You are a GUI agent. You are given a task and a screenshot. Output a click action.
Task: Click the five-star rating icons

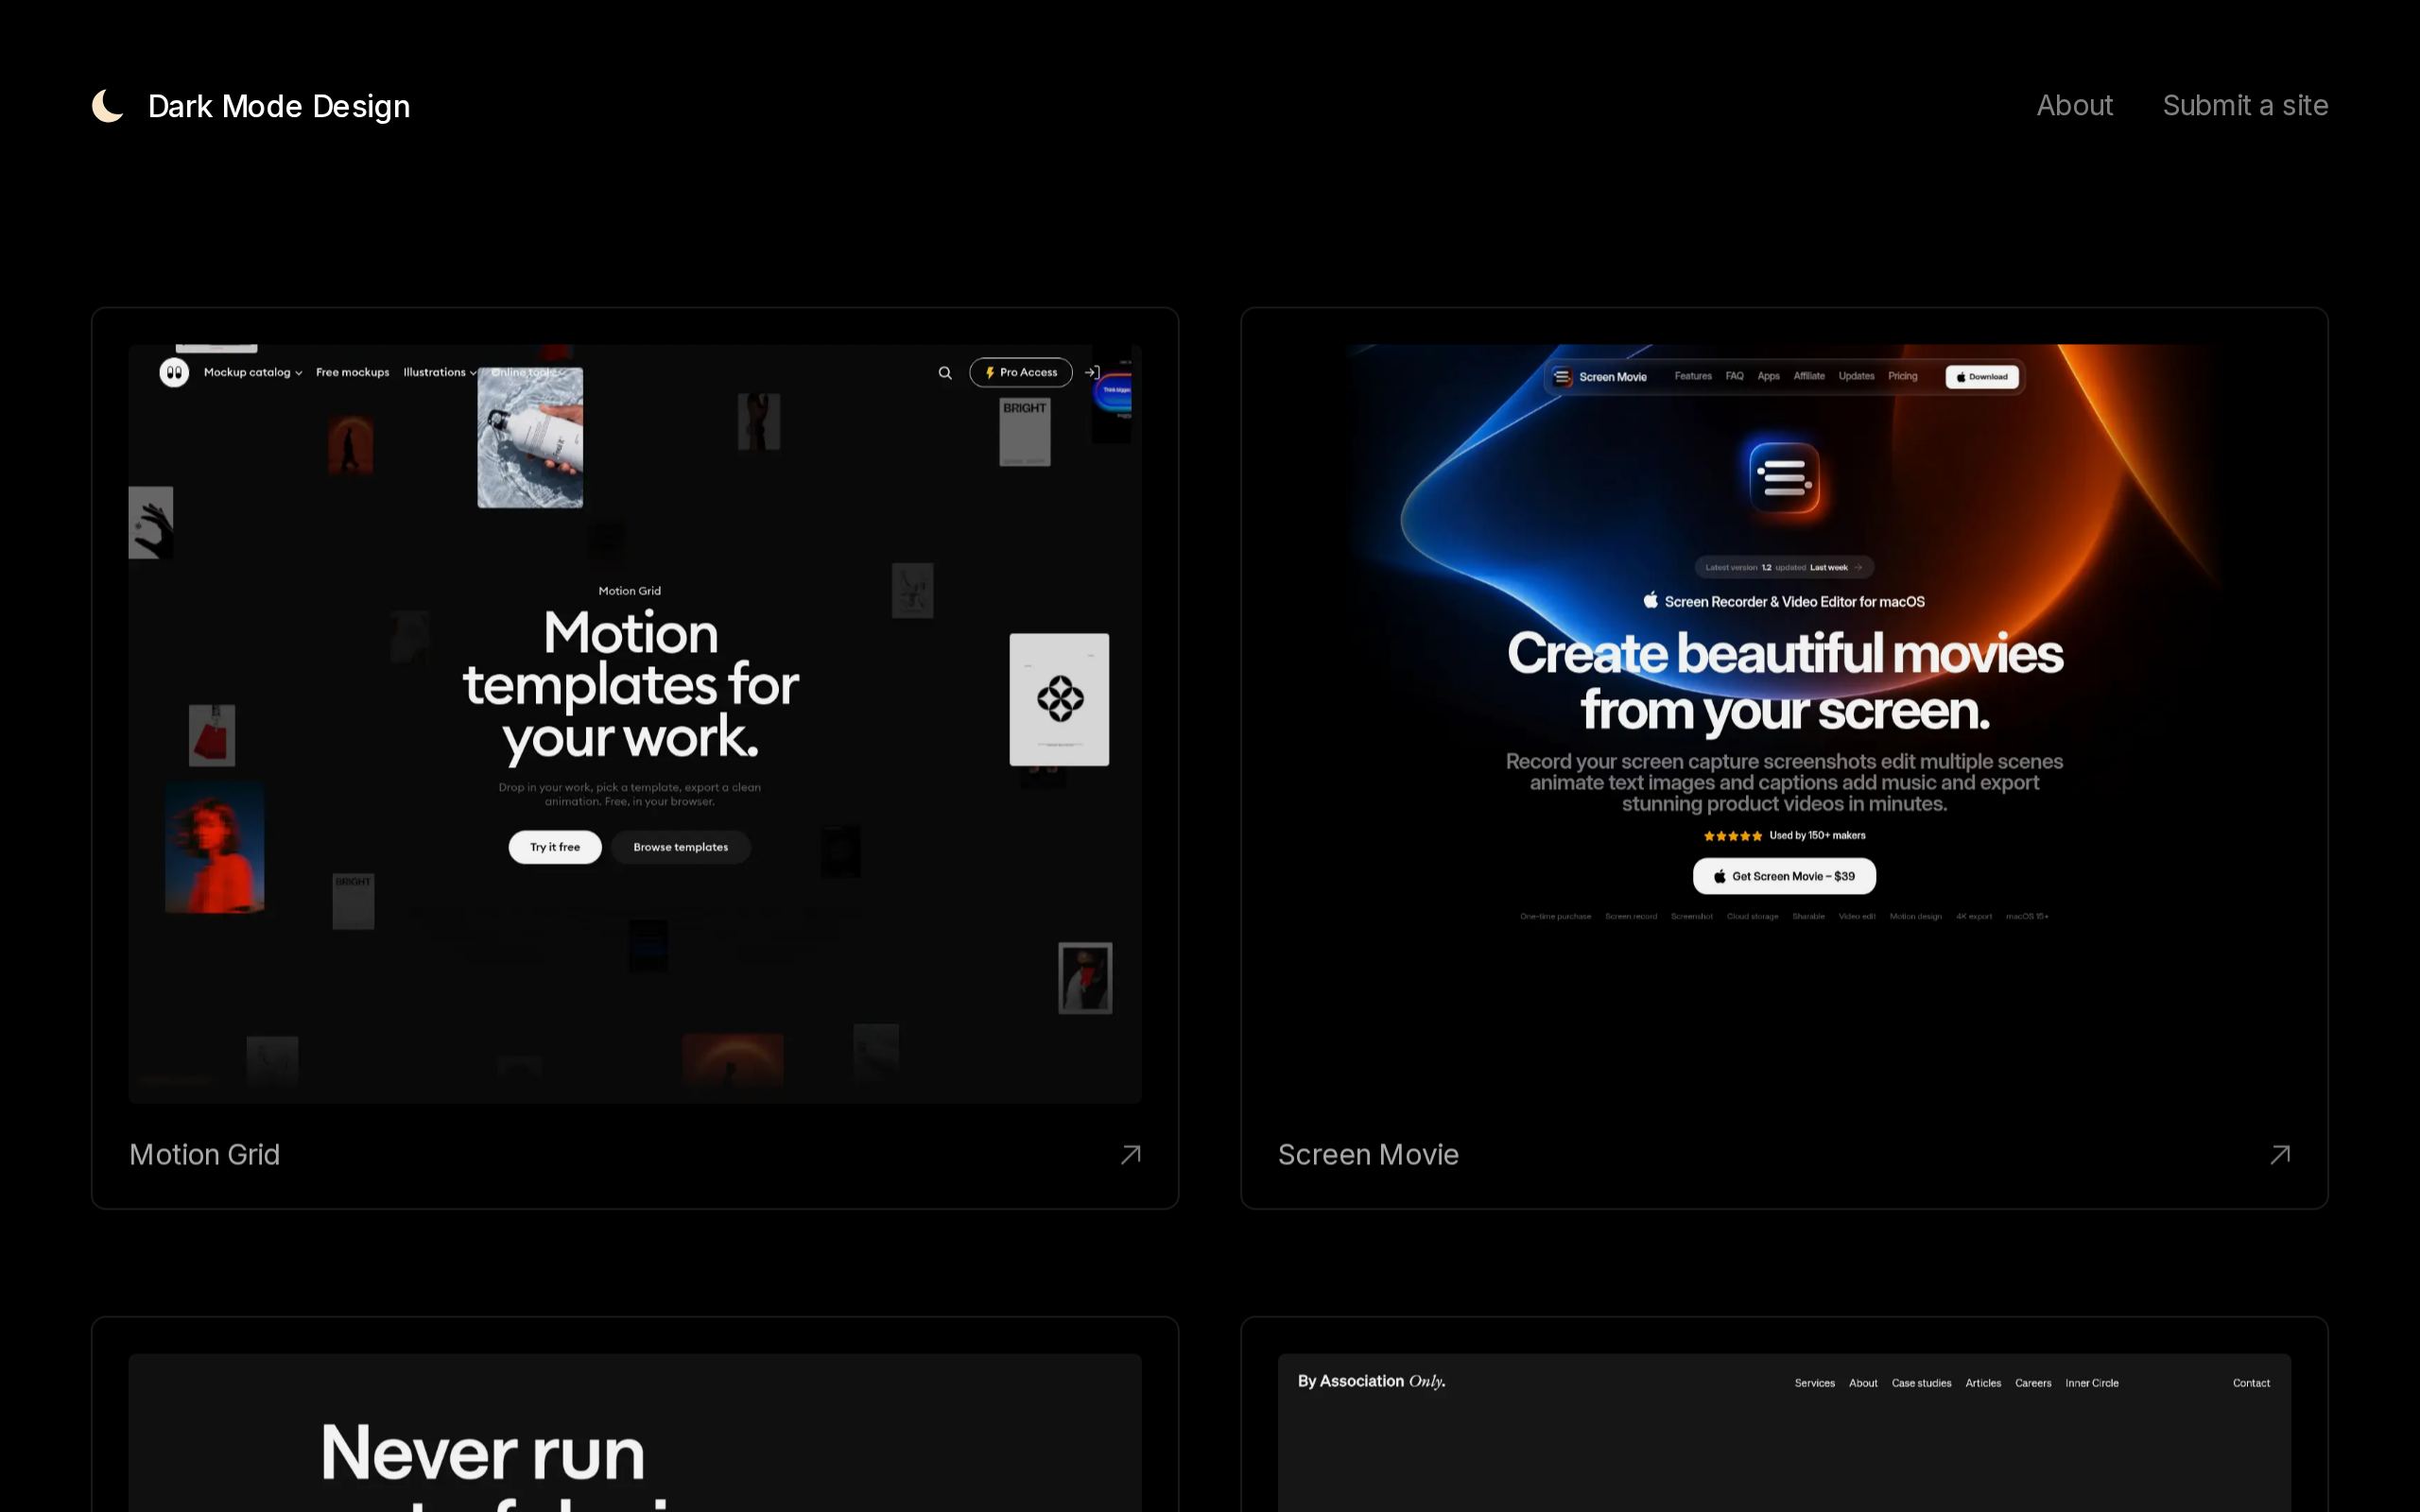click(x=1733, y=836)
